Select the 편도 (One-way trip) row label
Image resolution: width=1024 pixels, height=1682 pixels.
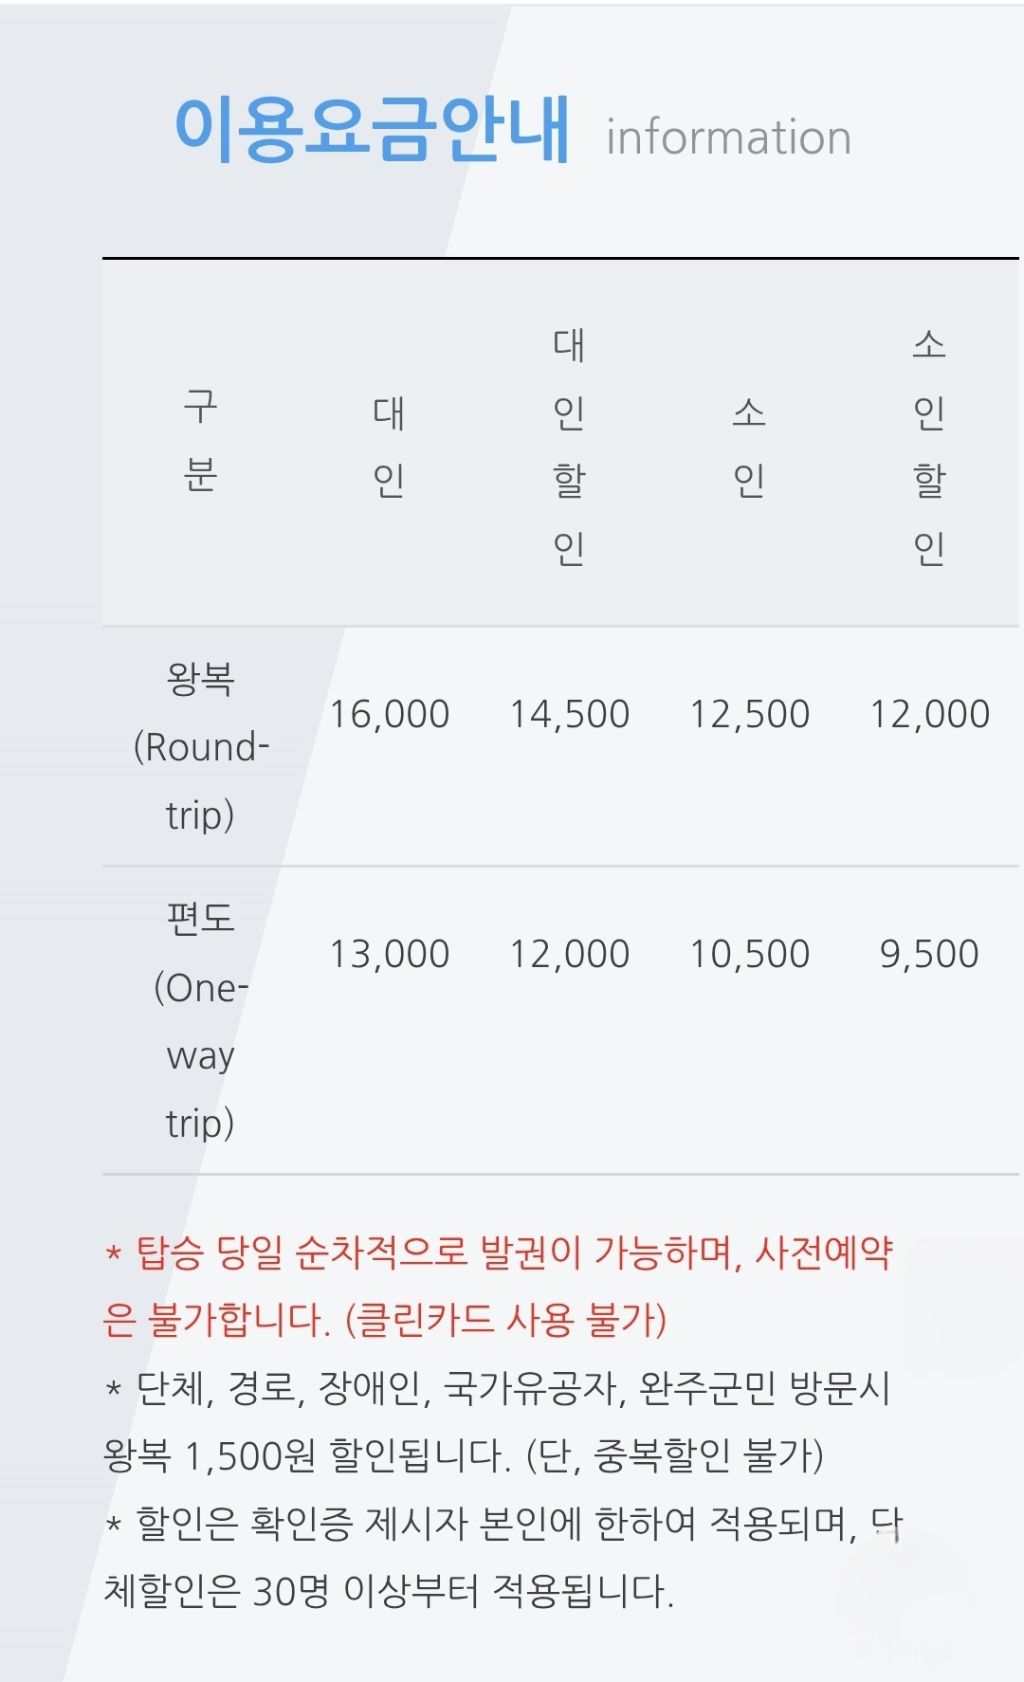201,1020
